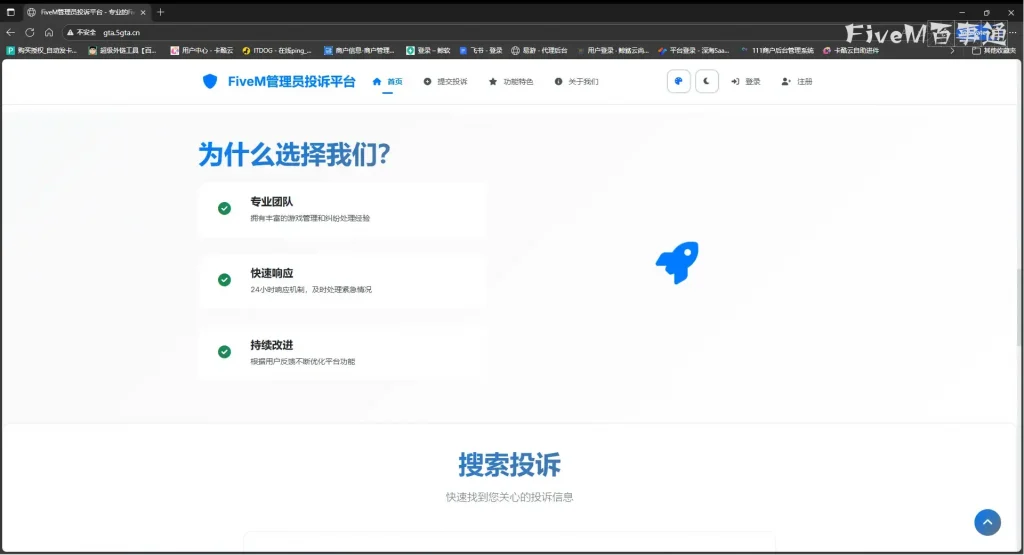Open a new browser tab

[x=161, y=12]
